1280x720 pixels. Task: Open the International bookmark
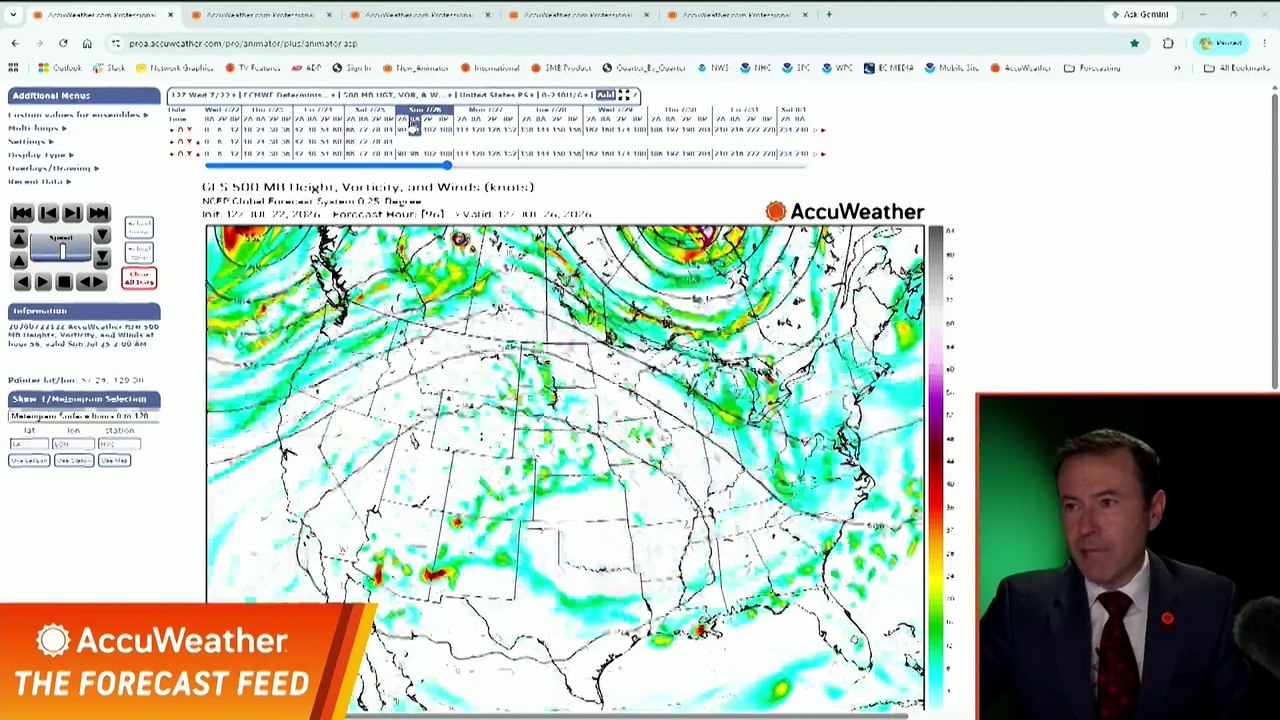(x=490, y=68)
